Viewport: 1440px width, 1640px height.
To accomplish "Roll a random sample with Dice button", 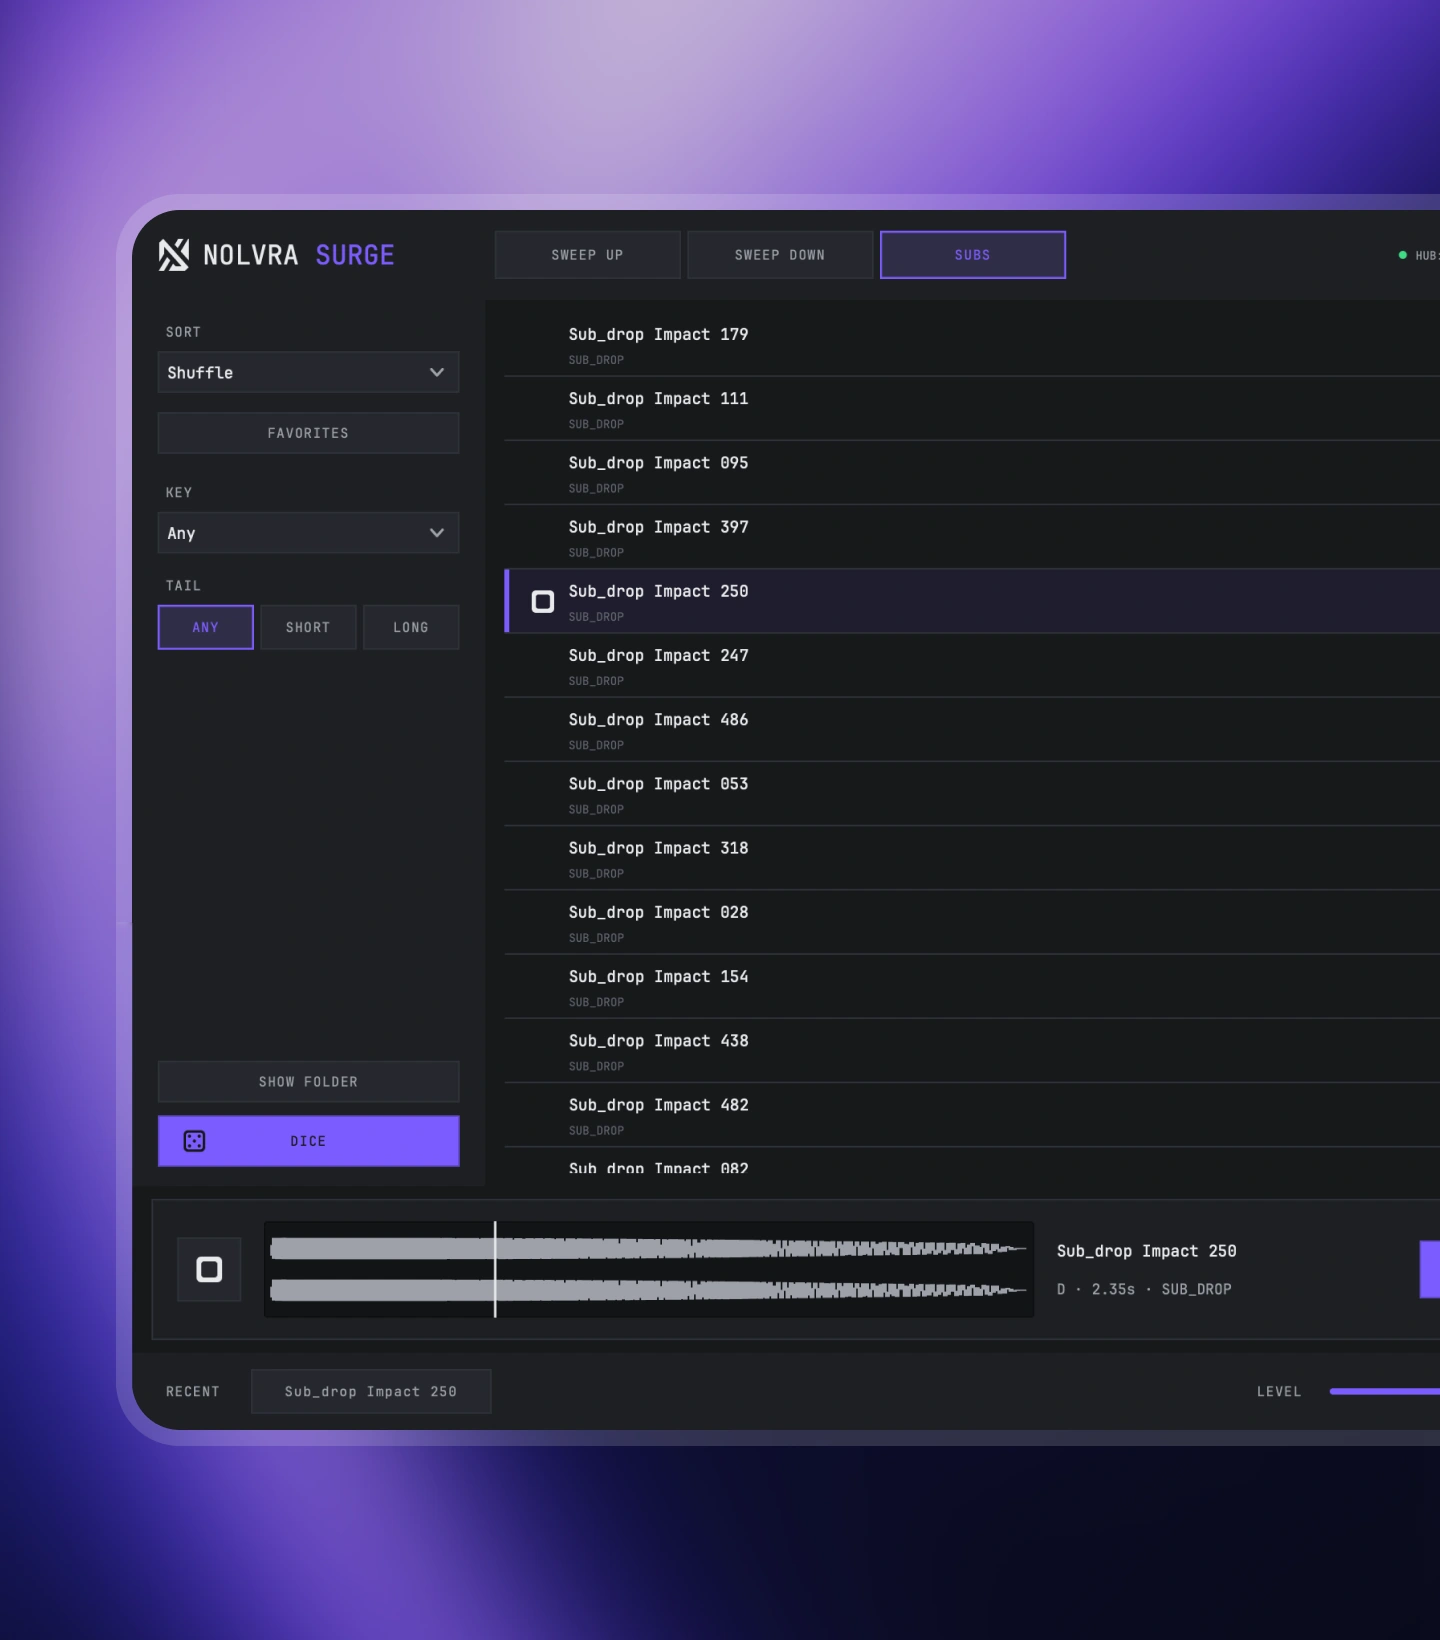I will pyautogui.click(x=308, y=1141).
